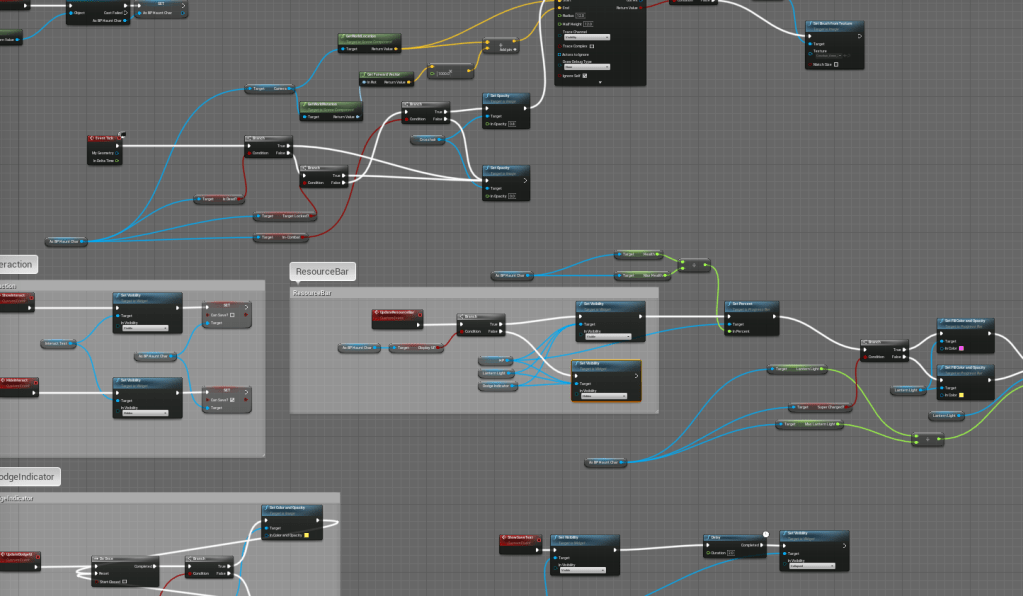Image resolution: width=1023 pixels, height=596 pixels.
Task: Select the Delay node
Action: tap(718, 537)
